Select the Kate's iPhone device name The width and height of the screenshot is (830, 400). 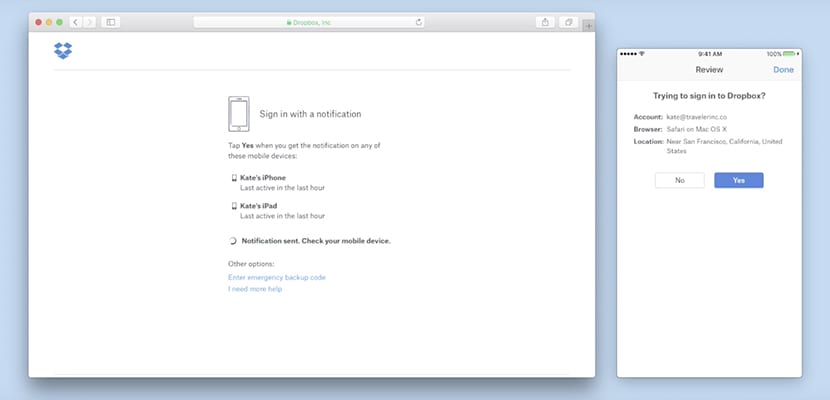[x=263, y=178]
